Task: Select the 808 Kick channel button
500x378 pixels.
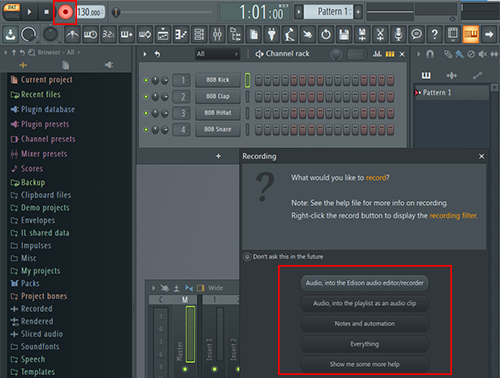Action: coord(218,80)
